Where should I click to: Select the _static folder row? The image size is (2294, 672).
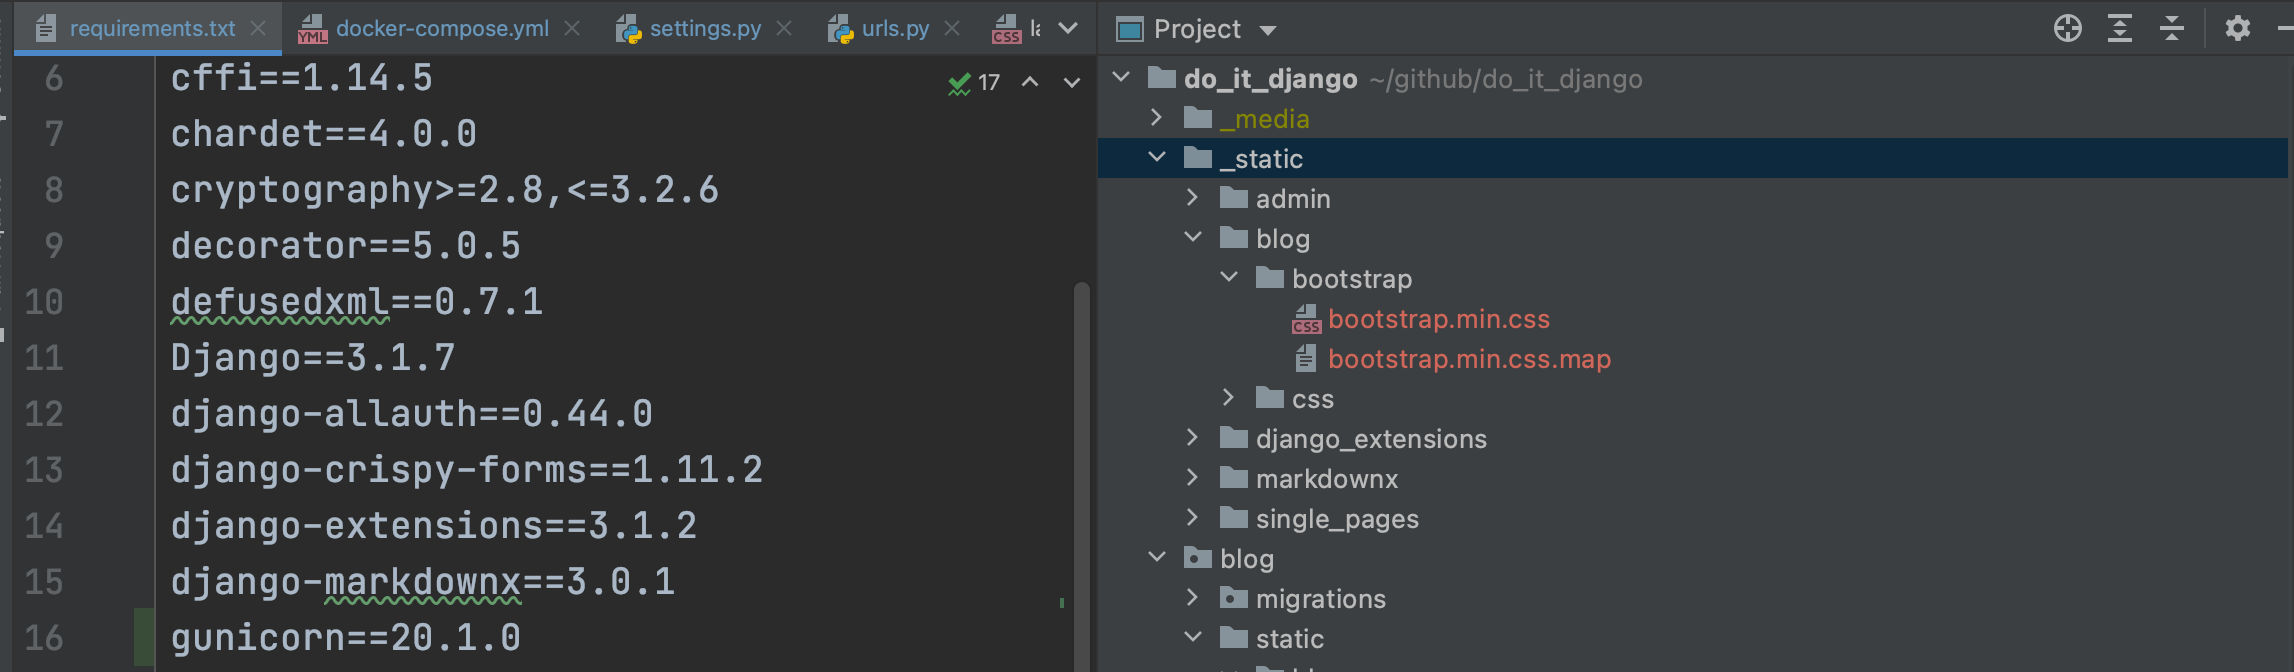point(1695,158)
